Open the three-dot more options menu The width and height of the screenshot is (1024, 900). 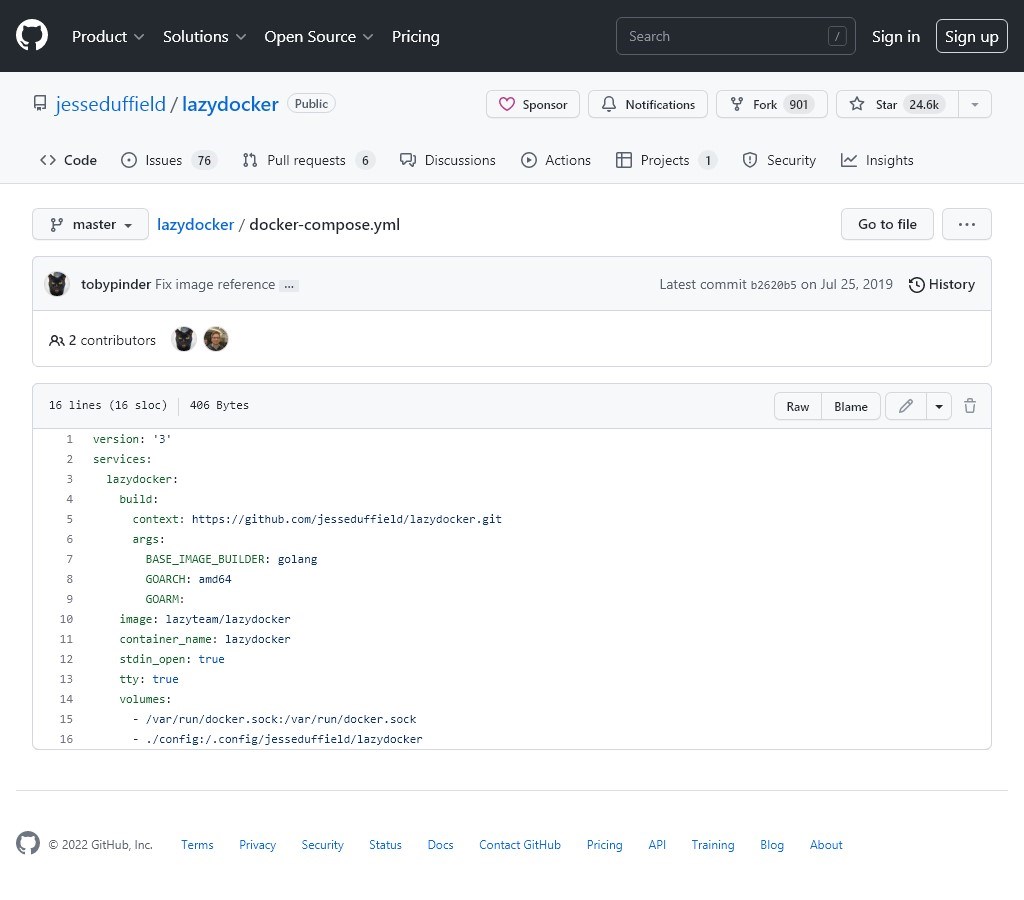(x=966, y=224)
